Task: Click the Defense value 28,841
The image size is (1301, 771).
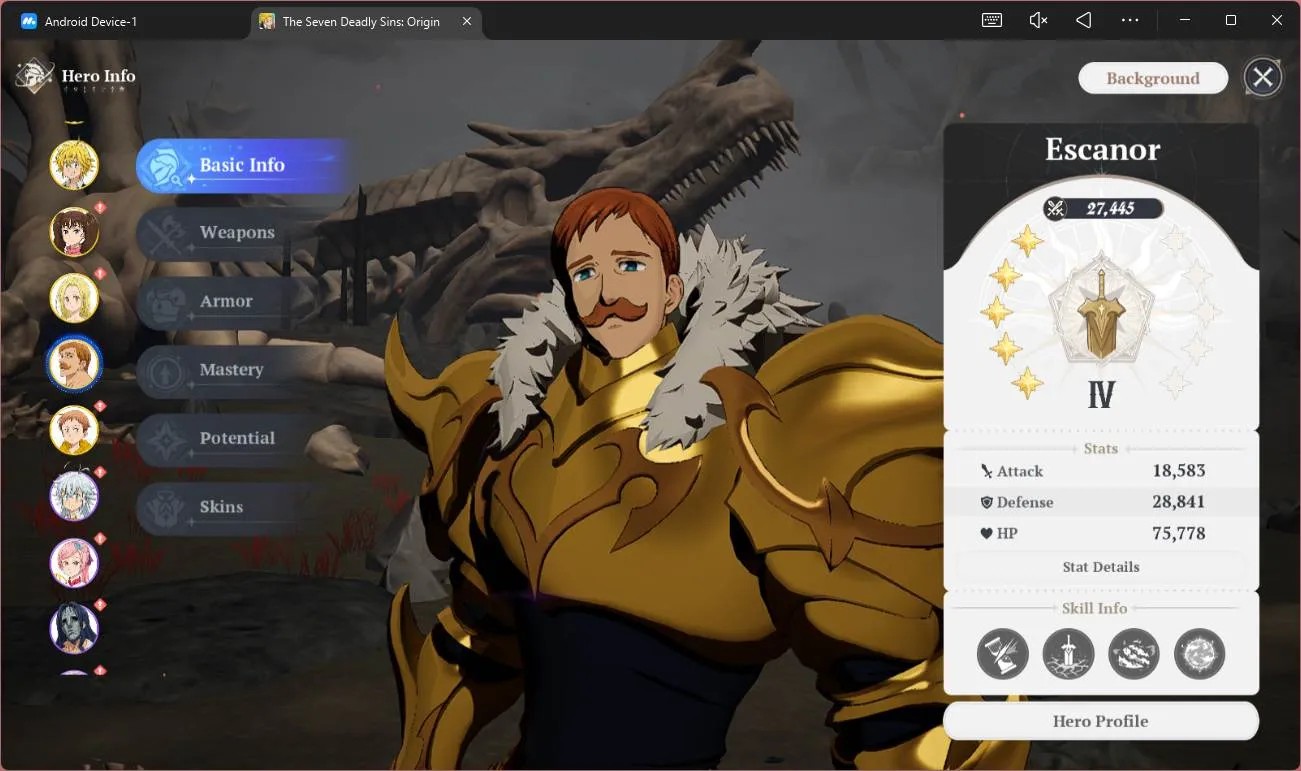Action: (x=1179, y=502)
